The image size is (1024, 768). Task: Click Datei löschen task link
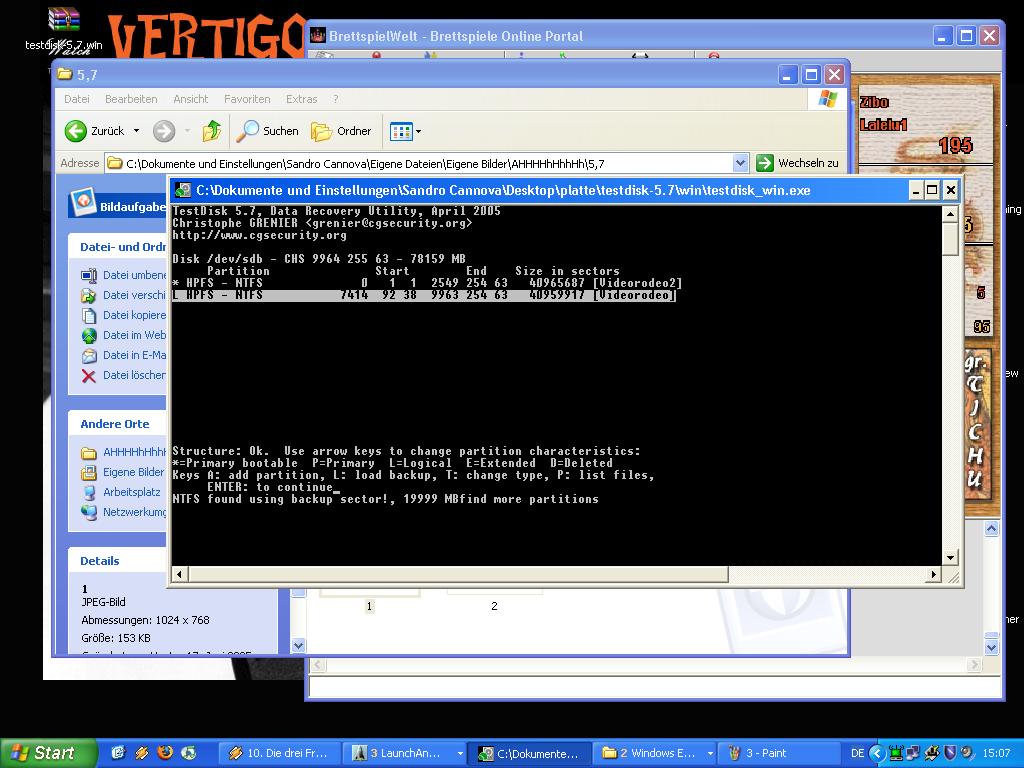134,375
